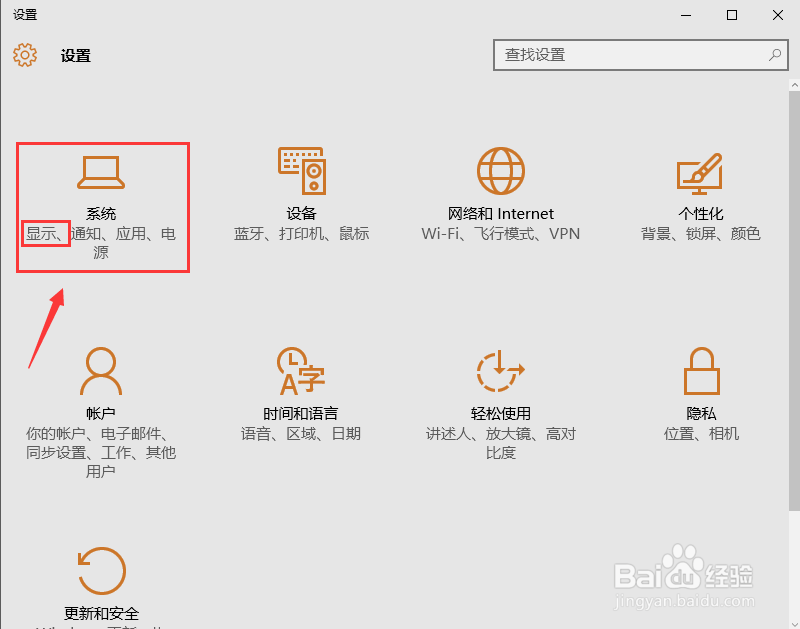The width and height of the screenshot is (800, 629).
Task: Open the Devices keyboard and speaker icon
Action: [x=302, y=171]
